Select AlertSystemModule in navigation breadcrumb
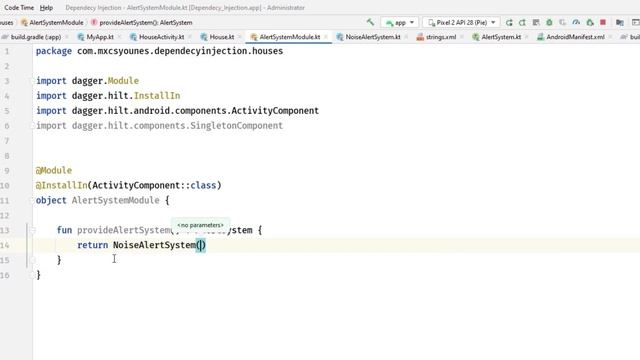The width and height of the screenshot is (640, 360). [52, 22]
